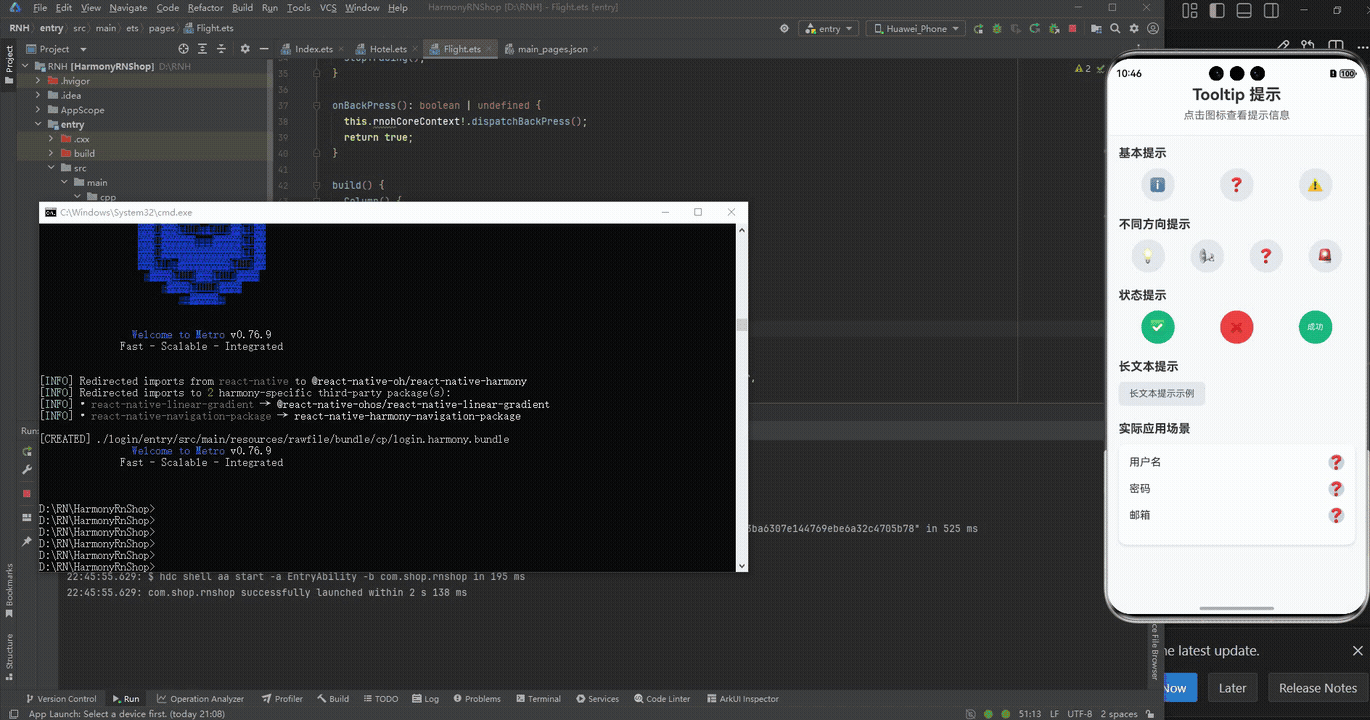The image size is (1370, 720).
Task: Click the attach debugger bug-arrow icon
Action: (1054, 29)
